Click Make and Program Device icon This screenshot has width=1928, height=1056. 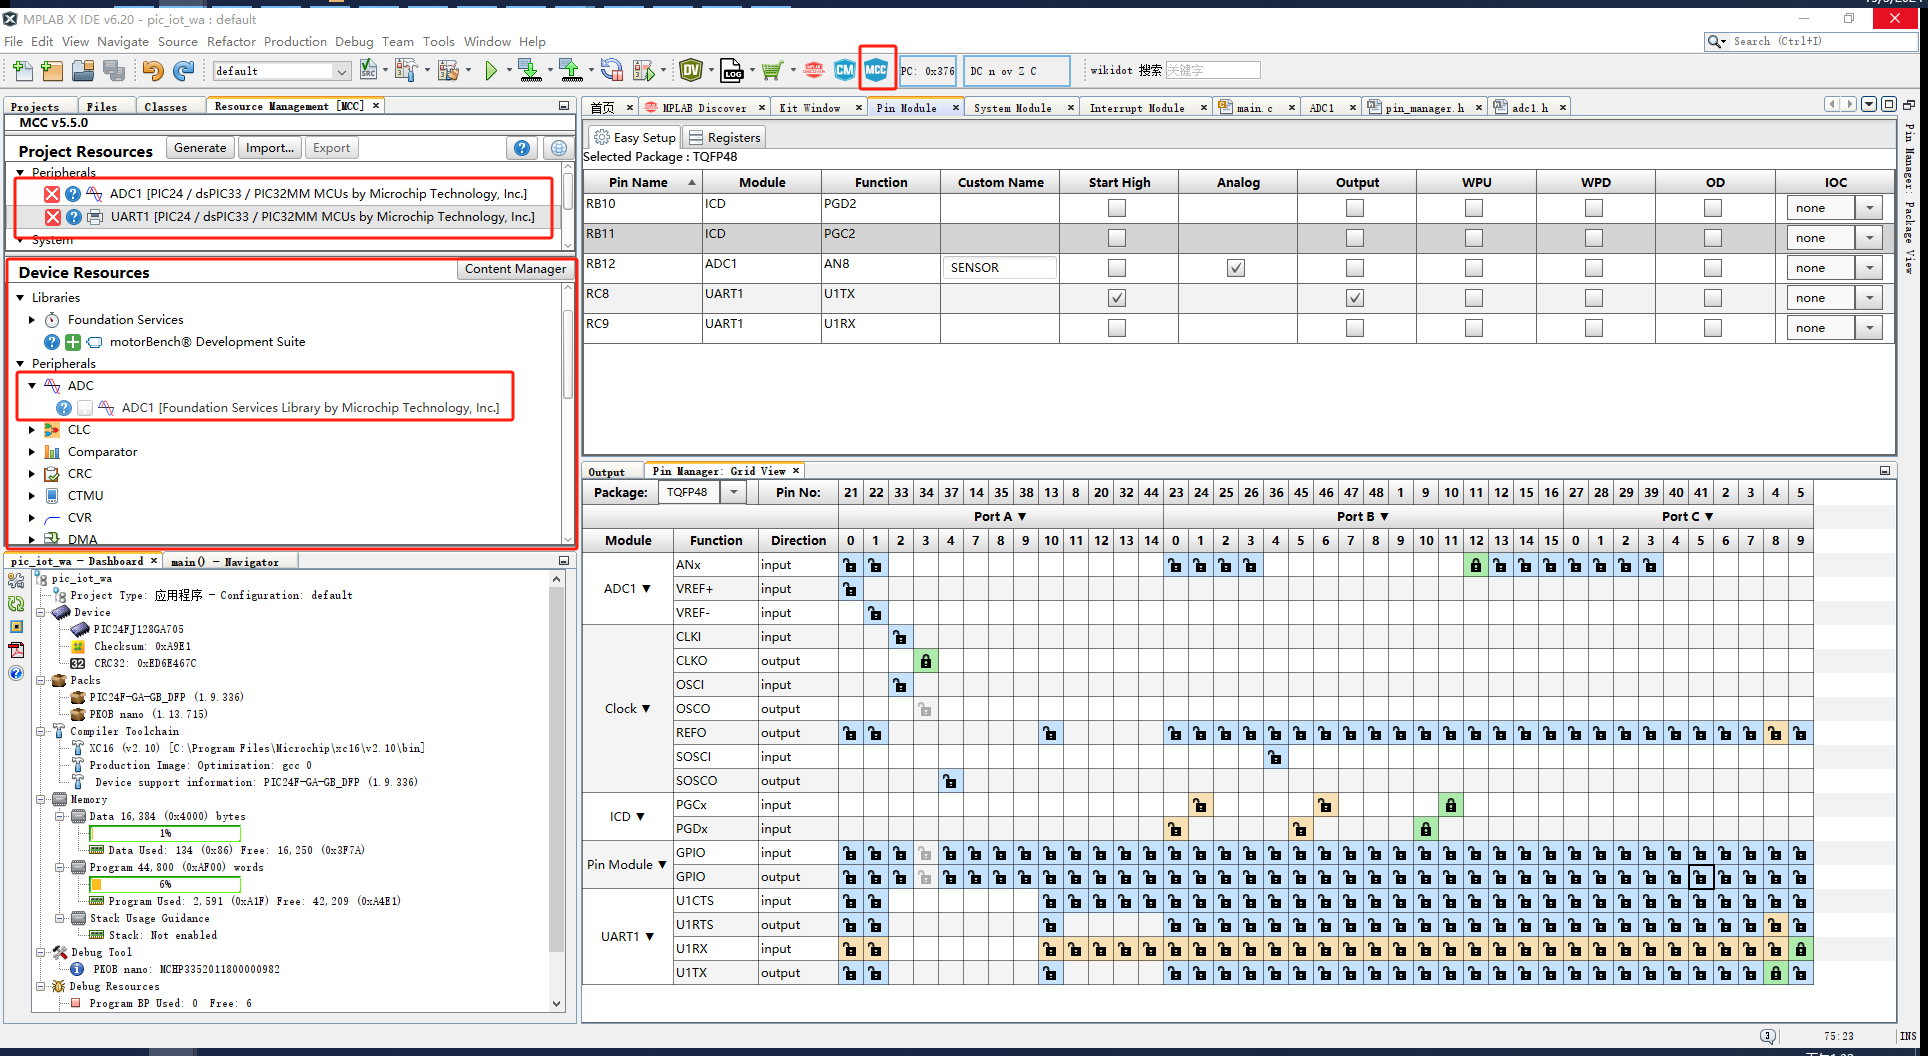(x=529, y=70)
